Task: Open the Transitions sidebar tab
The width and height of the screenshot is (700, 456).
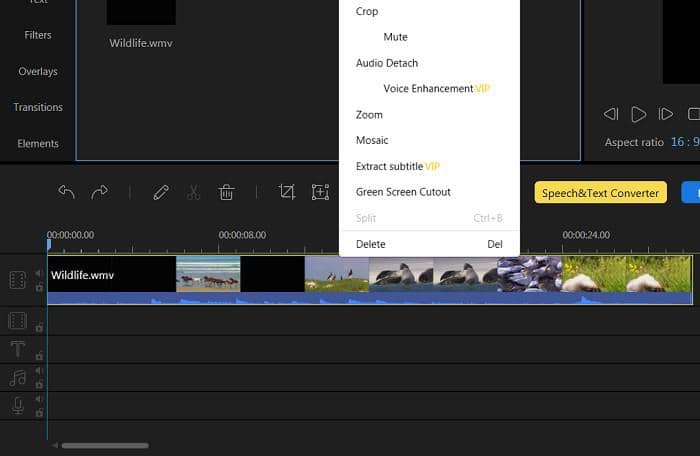Action: click(x=38, y=107)
